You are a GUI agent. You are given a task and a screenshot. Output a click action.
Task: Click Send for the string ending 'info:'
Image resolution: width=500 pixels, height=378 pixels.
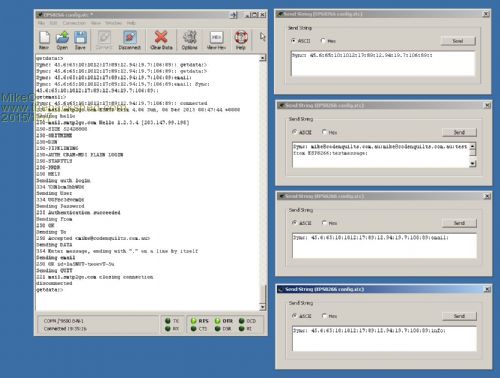pos(459,316)
